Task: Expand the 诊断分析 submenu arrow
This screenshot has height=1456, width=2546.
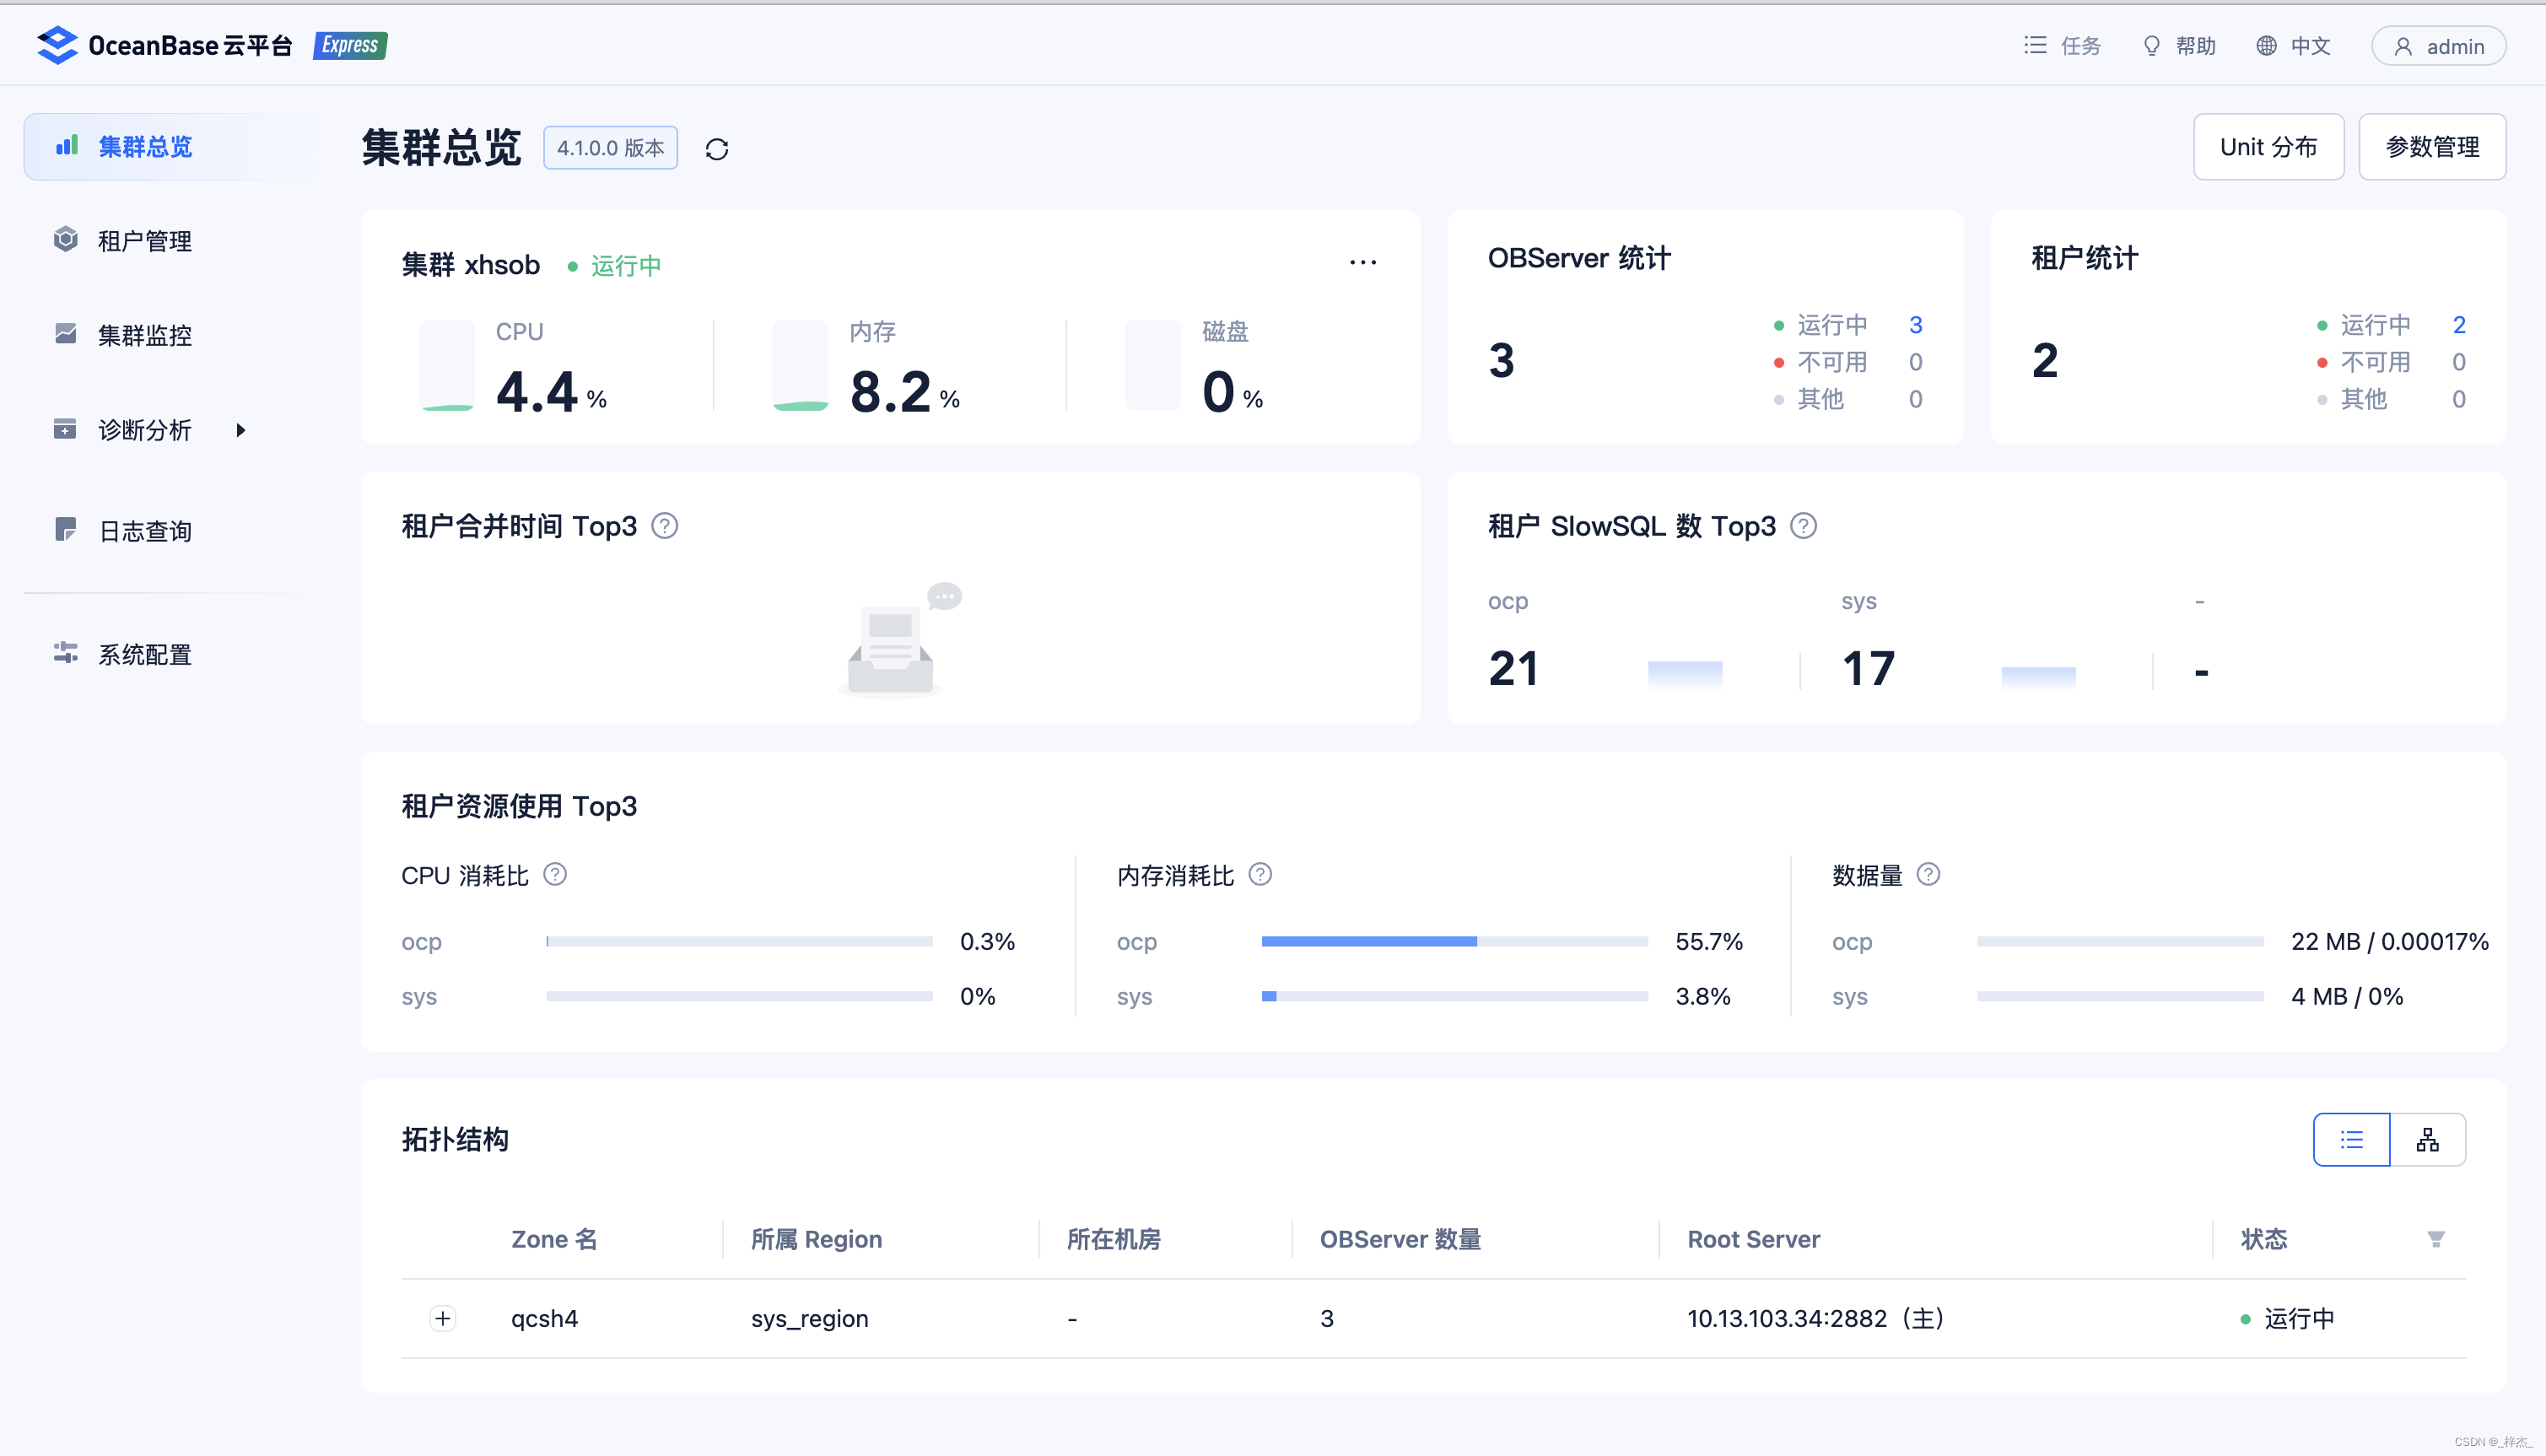Action: [240, 430]
